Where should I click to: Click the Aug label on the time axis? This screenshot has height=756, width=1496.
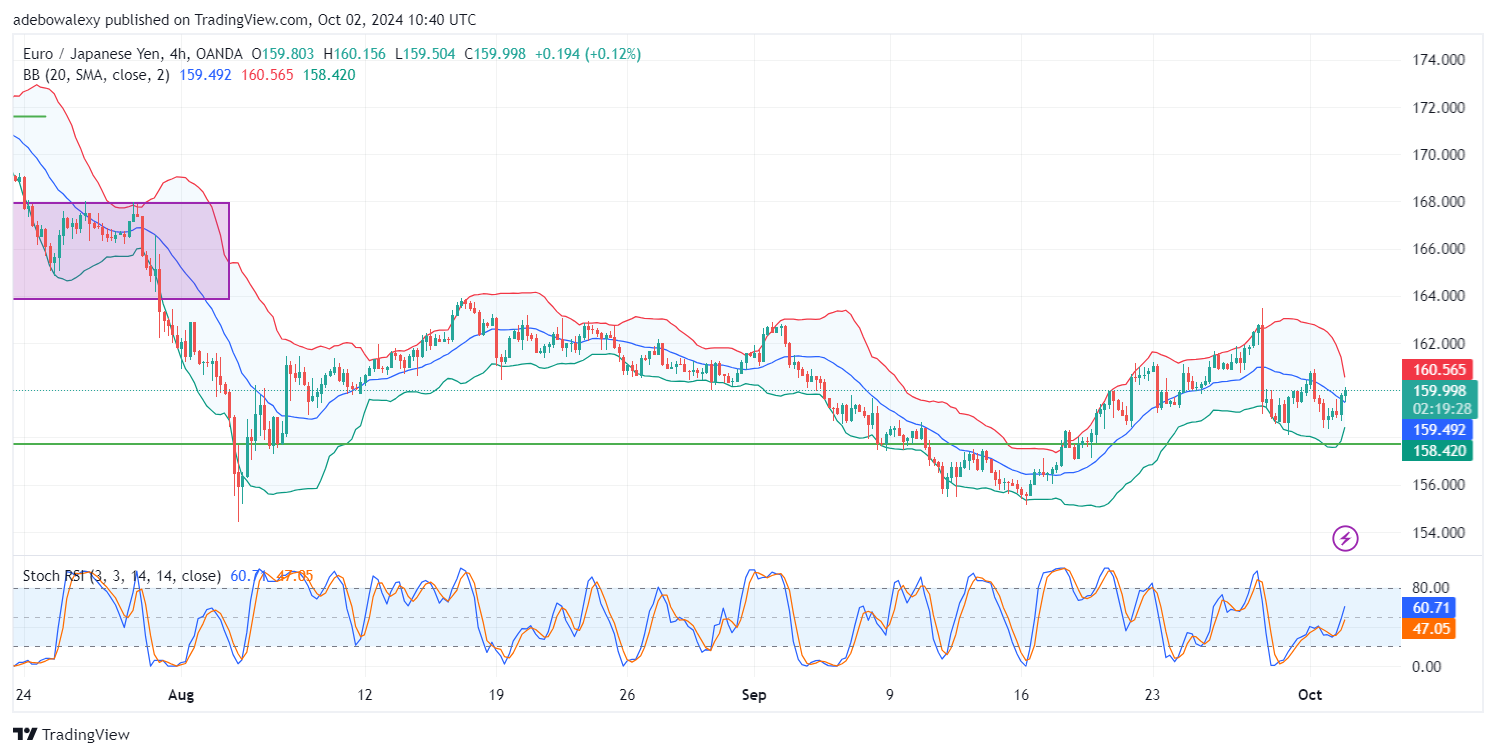click(x=180, y=694)
